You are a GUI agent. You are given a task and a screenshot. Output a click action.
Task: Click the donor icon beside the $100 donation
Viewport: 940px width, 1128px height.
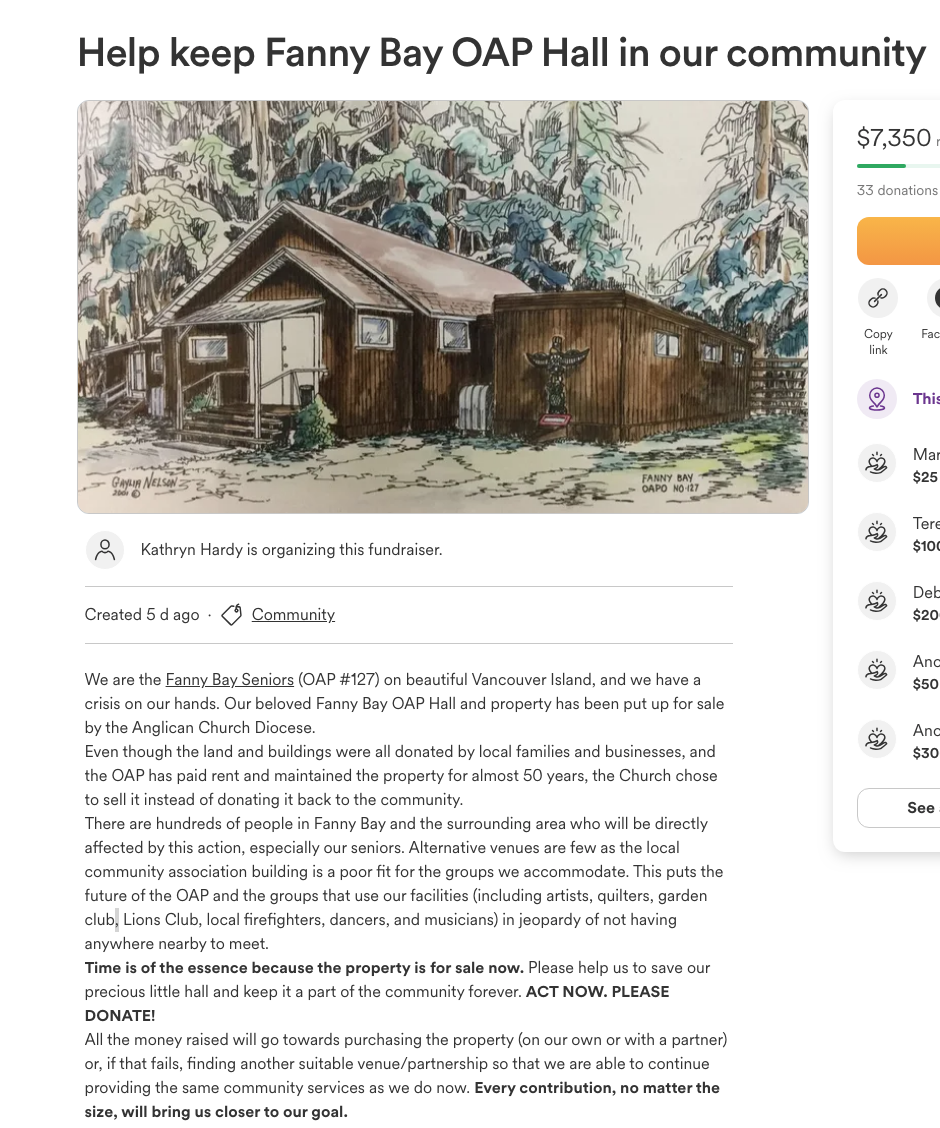(x=877, y=533)
